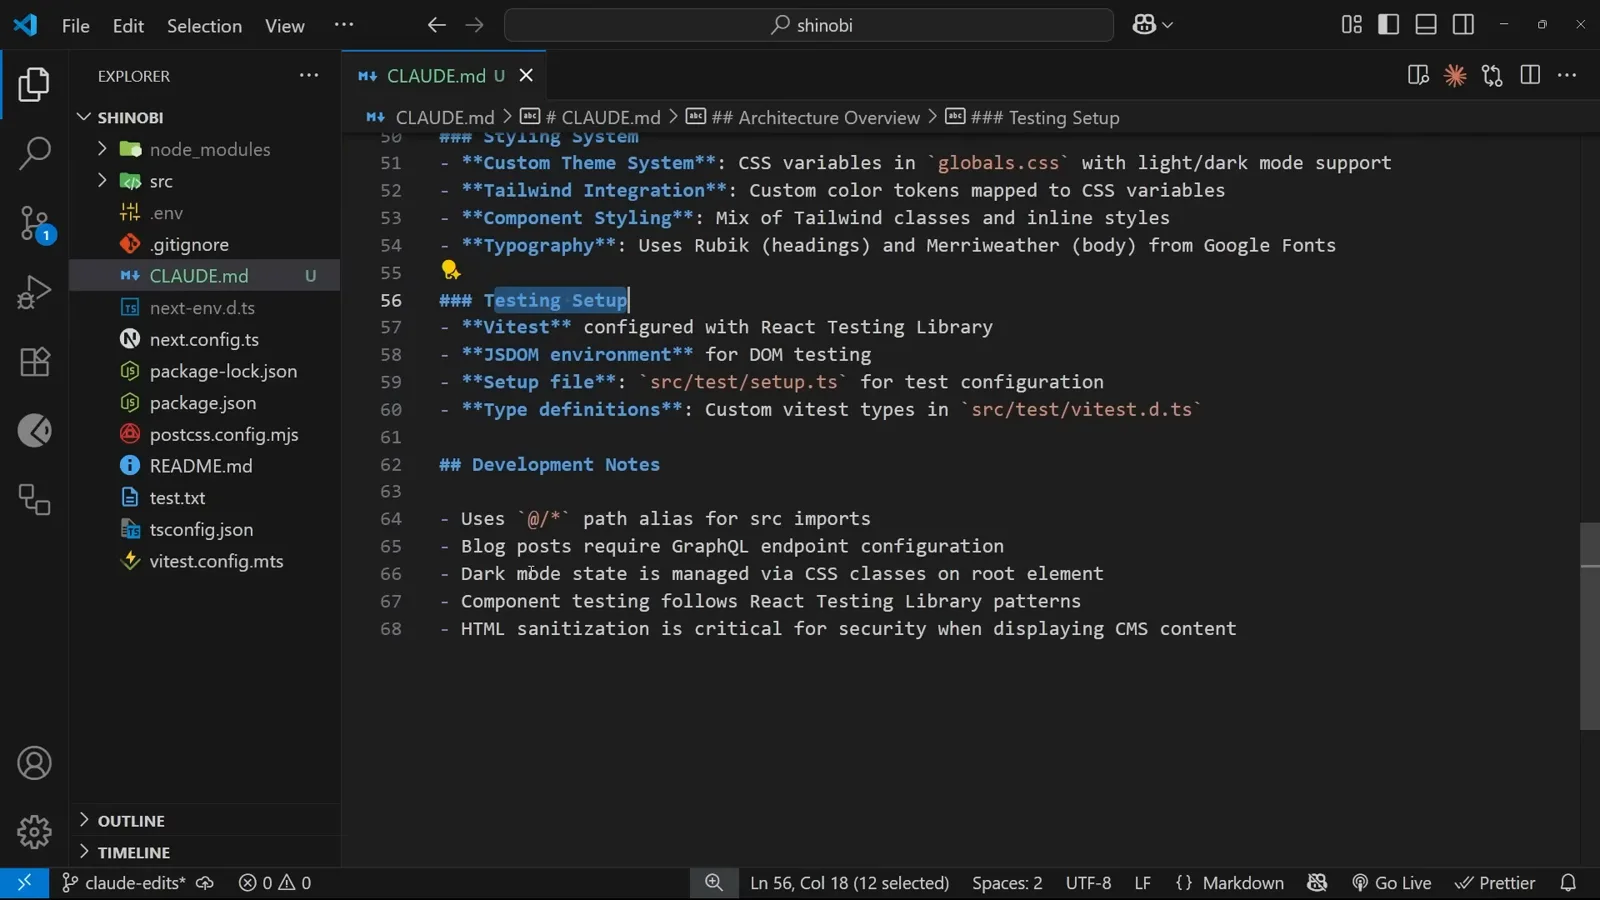Click the Open Changes compare icon
Image resolution: width=1600 pixels, height=900 pixels.
click(1492, 75)
